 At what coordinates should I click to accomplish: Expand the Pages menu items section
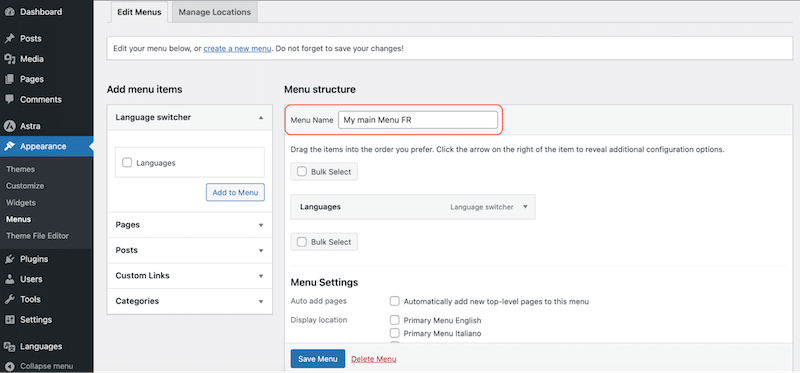pos(188,225)
